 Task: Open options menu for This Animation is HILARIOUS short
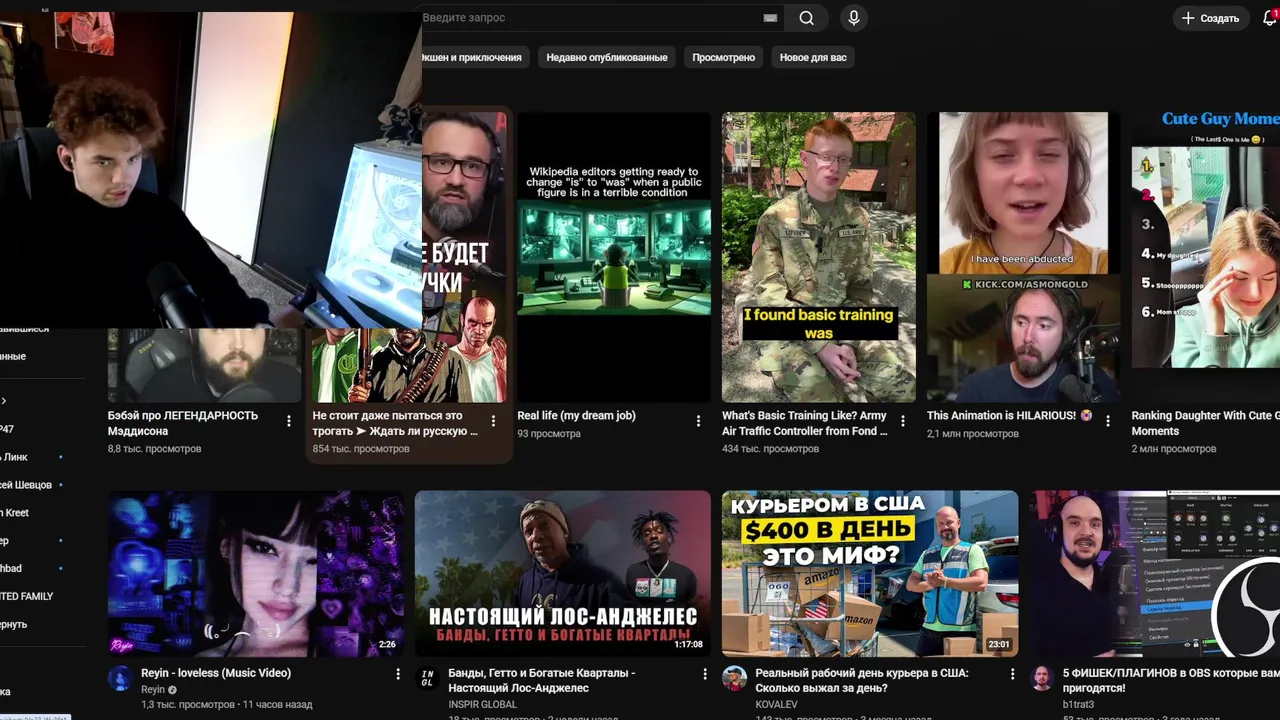coord(1108,421)
